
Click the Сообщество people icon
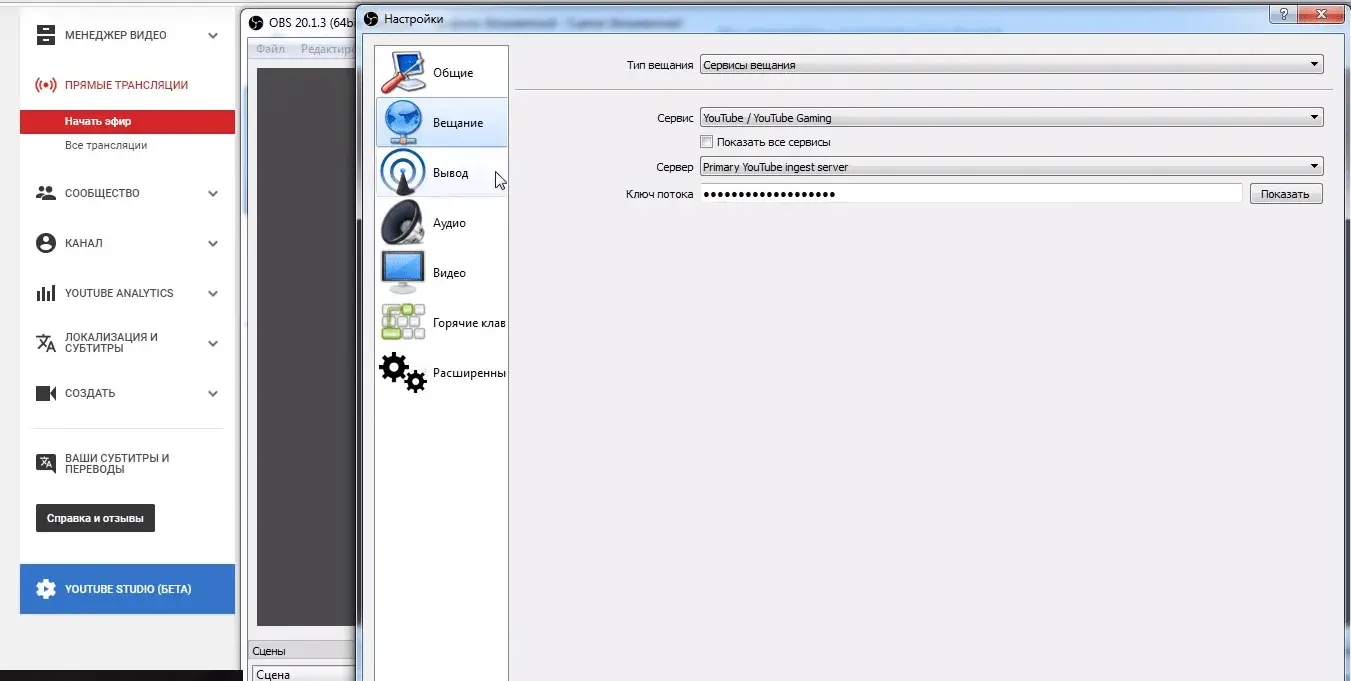(46, 193)
